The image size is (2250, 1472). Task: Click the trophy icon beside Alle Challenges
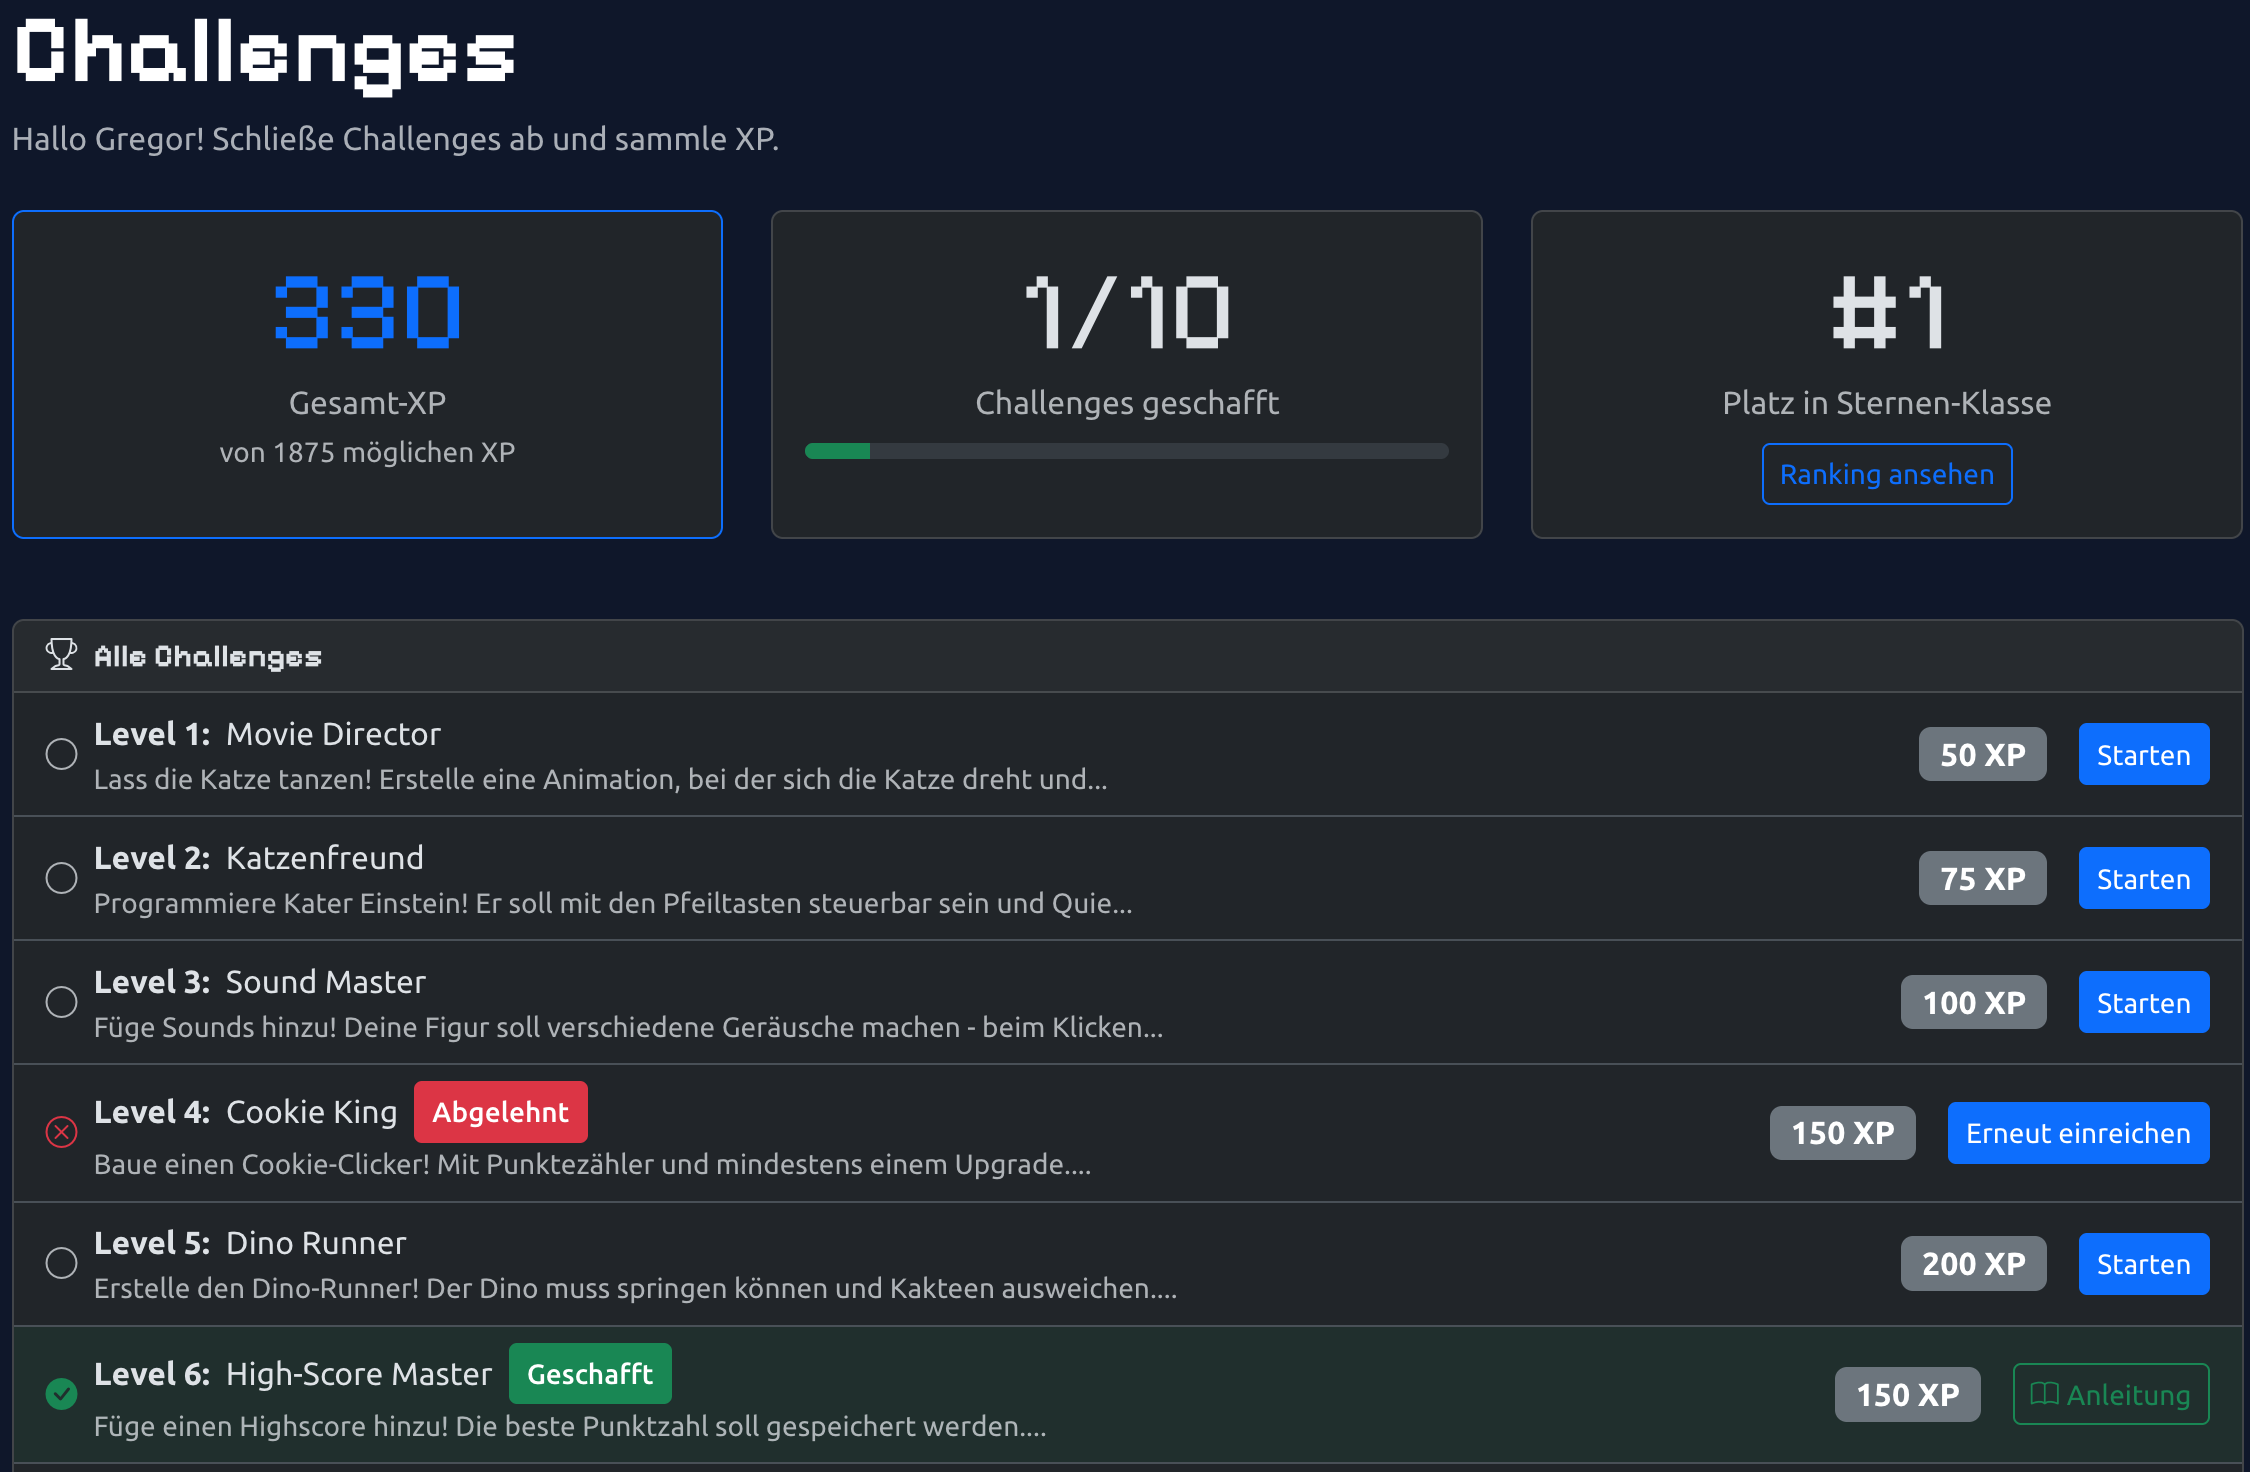tap(61, 655)
